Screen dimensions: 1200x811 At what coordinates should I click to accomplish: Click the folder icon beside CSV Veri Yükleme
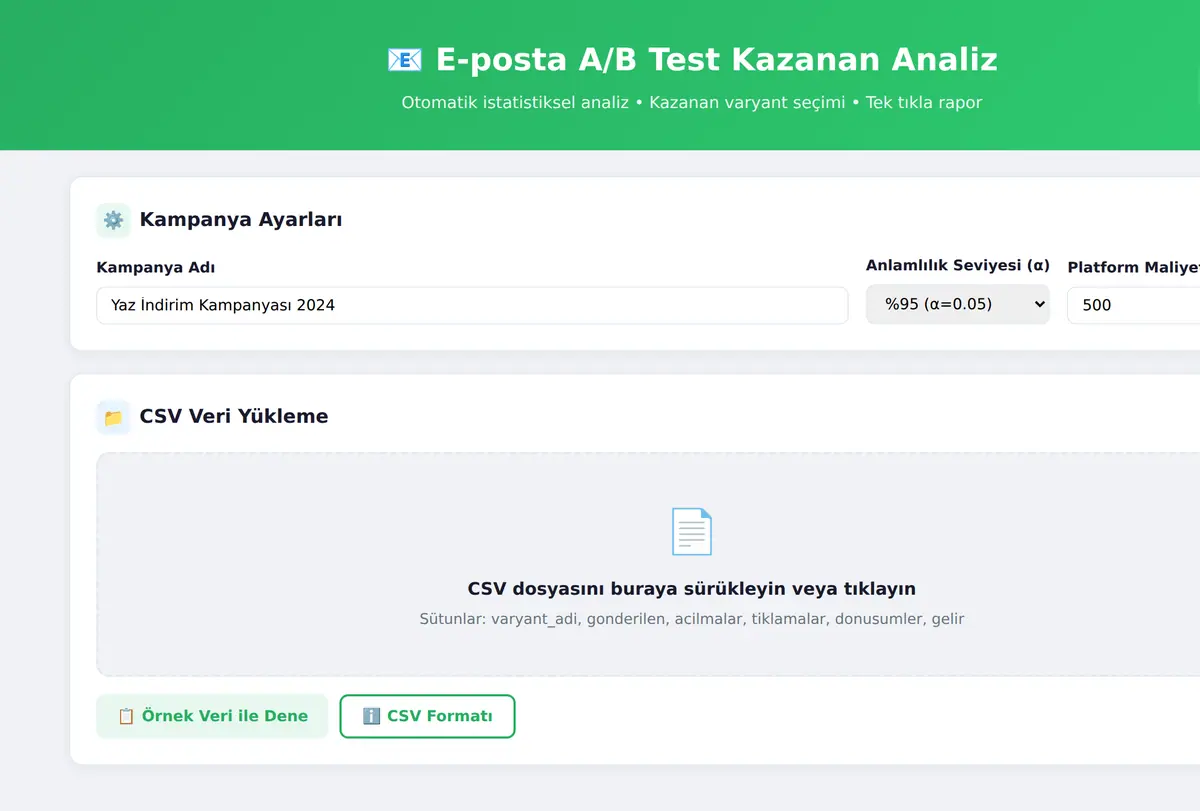[113, 417]
